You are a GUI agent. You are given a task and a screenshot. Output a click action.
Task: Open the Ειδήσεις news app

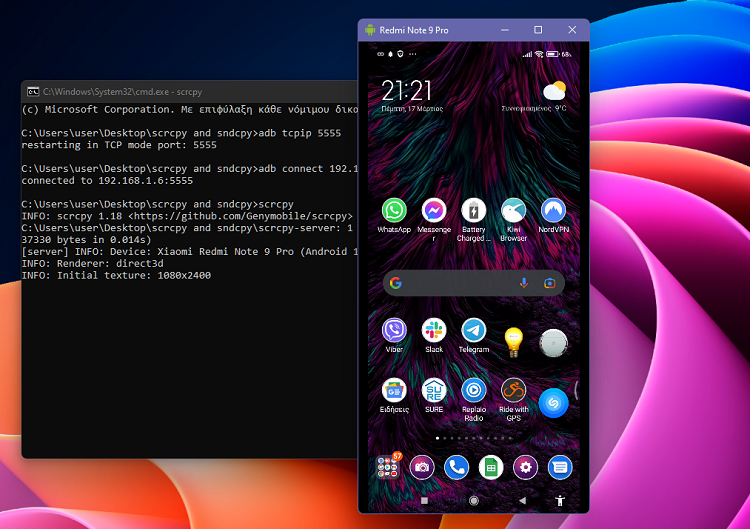(x=394, y=391)
